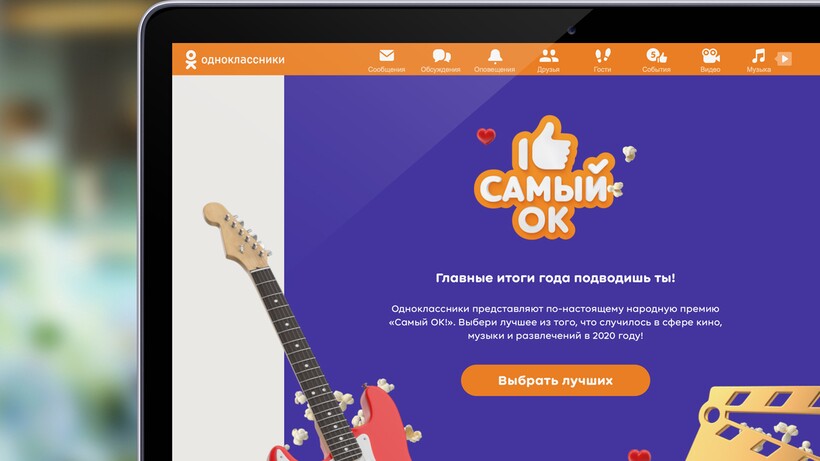
Task: Go to Друзья friends icon
Action: point(549,55)
